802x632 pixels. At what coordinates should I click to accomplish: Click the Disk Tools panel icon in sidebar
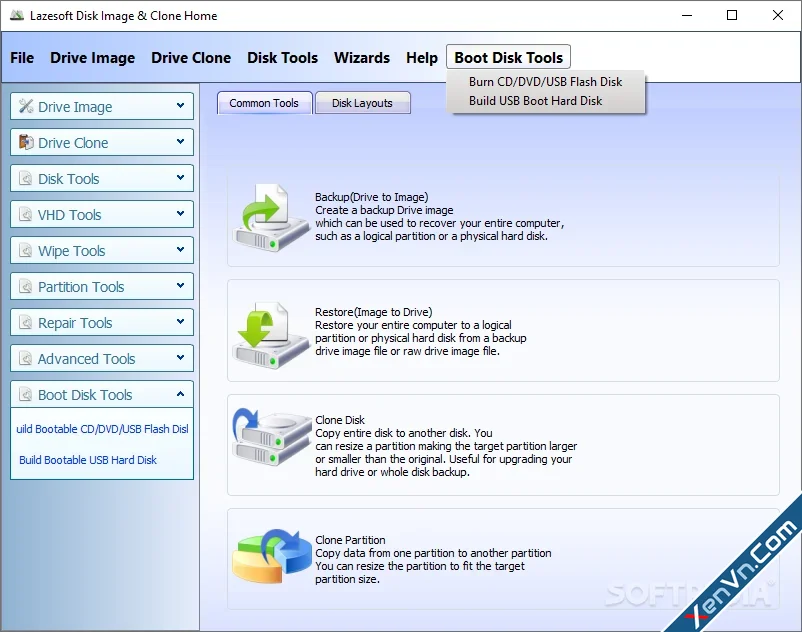[26, 178]
